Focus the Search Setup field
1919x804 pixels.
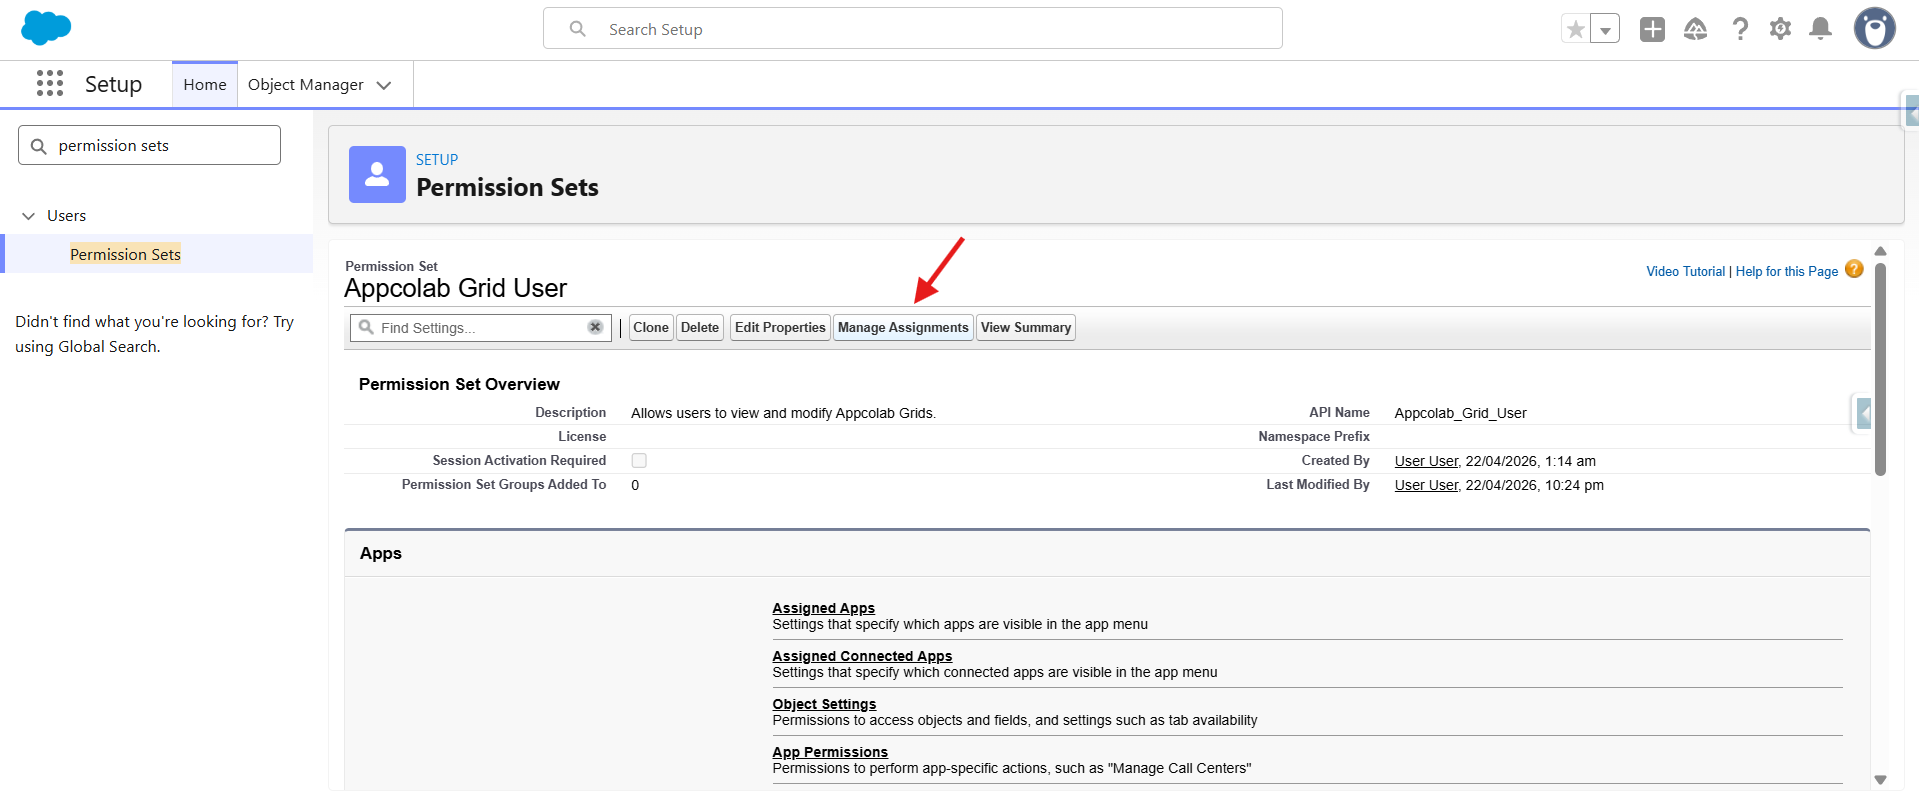pos(913,28)
